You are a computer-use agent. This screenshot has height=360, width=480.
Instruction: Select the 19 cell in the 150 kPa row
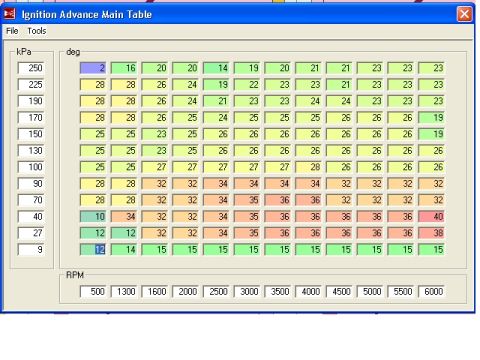pyautogui.click(x=431, y=134)
